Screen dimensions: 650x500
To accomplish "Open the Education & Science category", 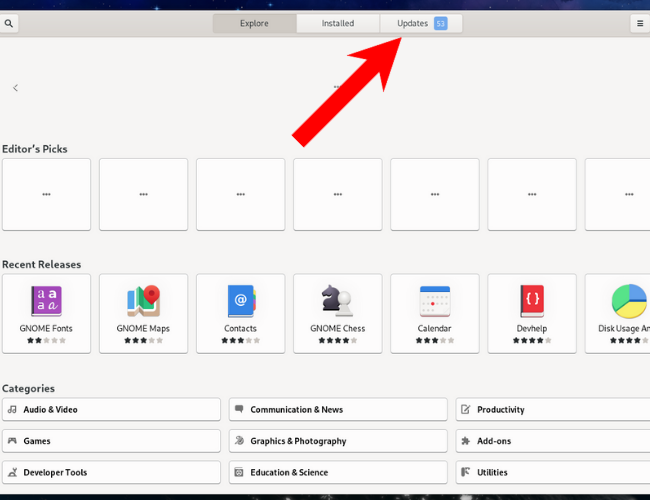I will [338, 472].
